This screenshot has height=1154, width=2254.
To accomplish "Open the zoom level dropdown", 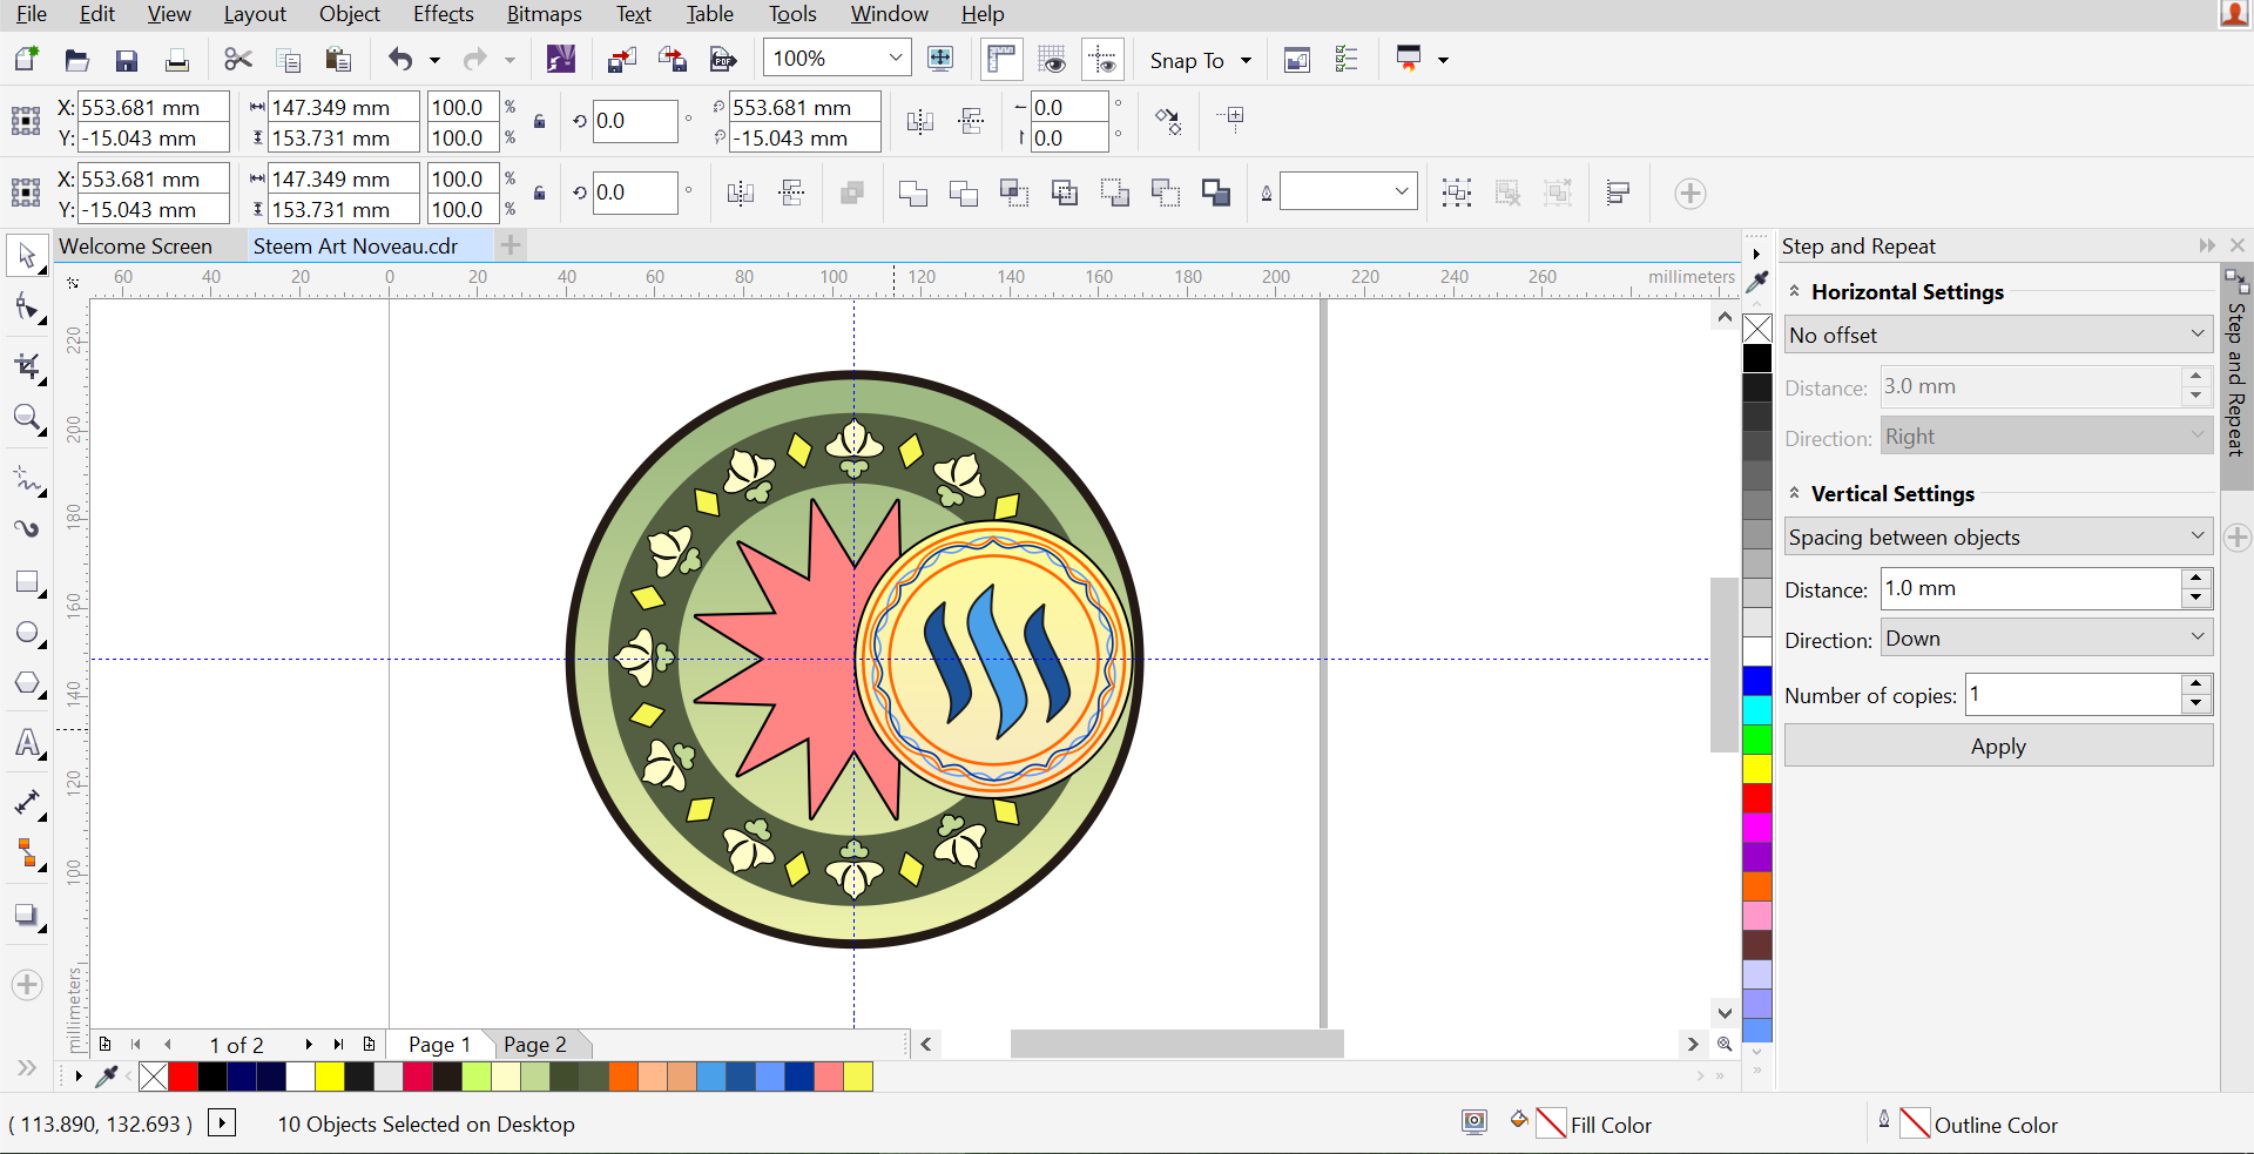I will [x=895, y=58].
